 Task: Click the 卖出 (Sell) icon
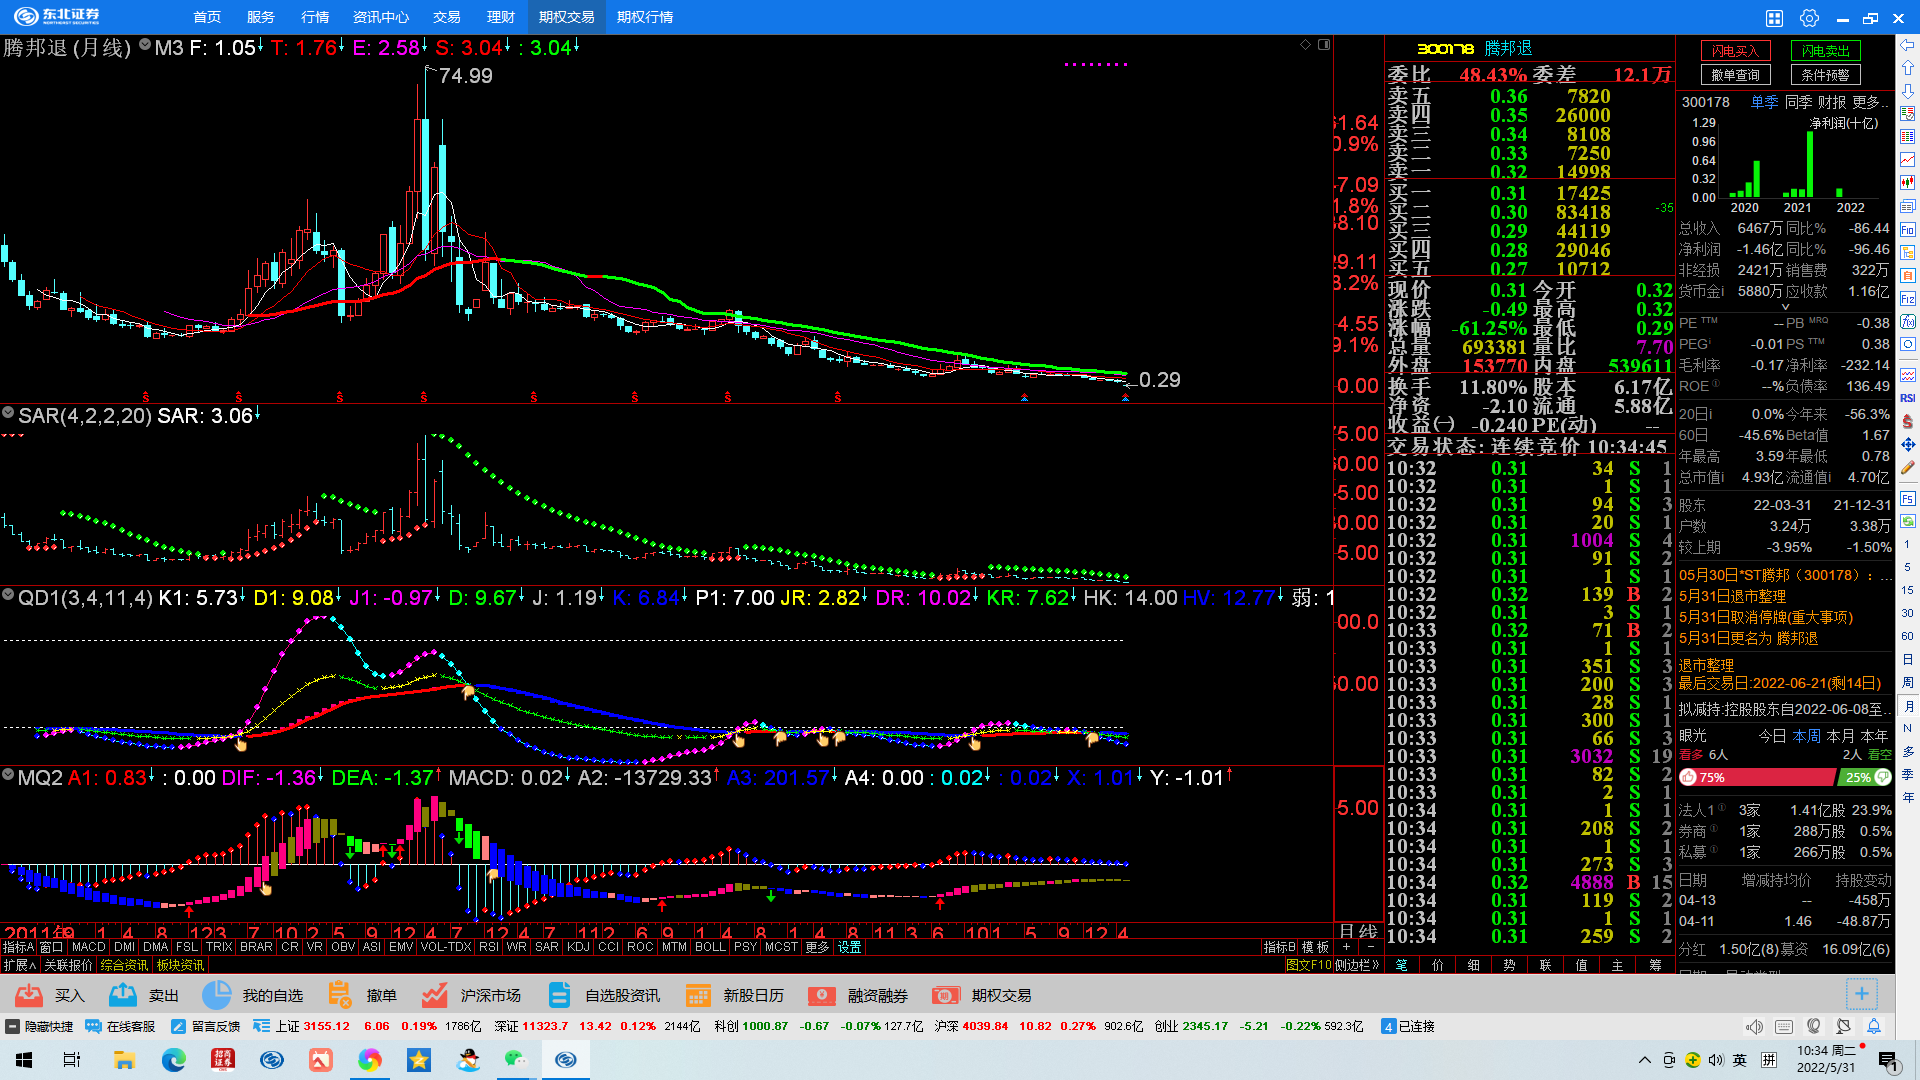(123, 995)
